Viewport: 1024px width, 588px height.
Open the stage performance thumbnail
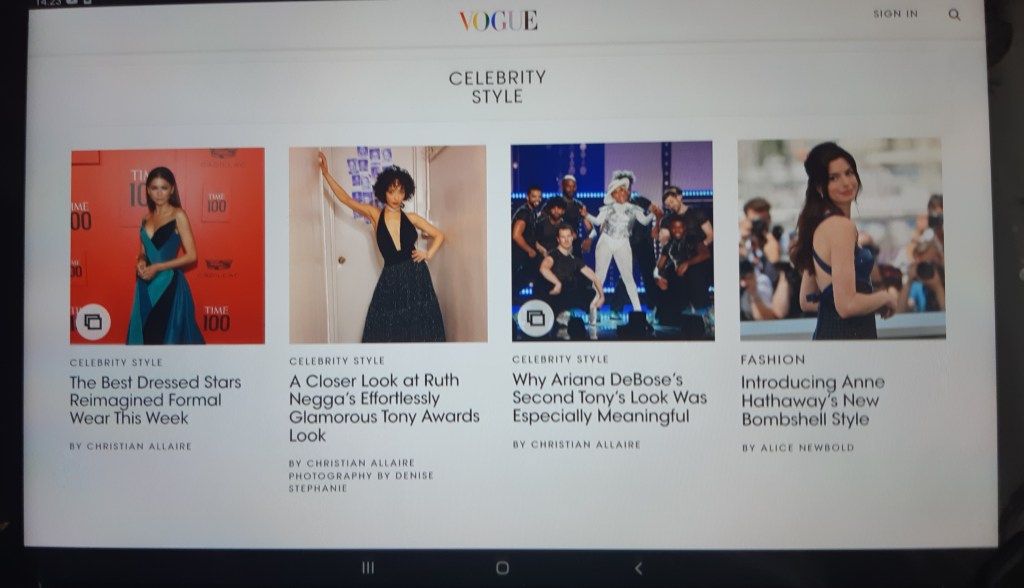(x=612, y=241)
